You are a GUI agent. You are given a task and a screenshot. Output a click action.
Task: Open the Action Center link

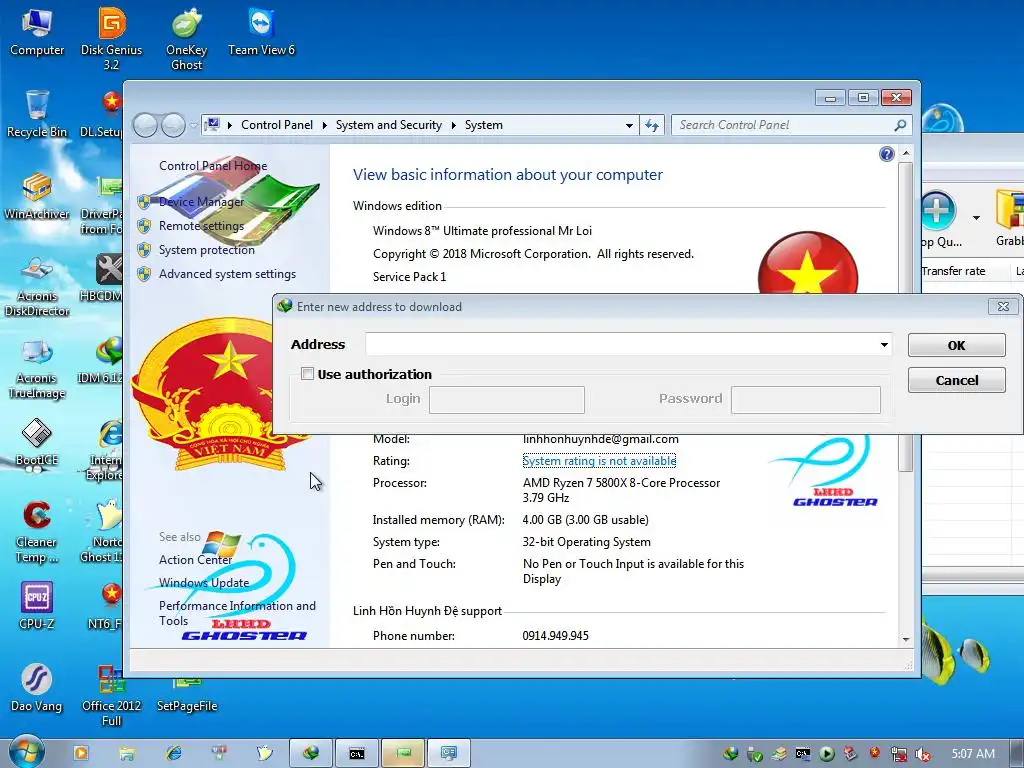(195, 560)
